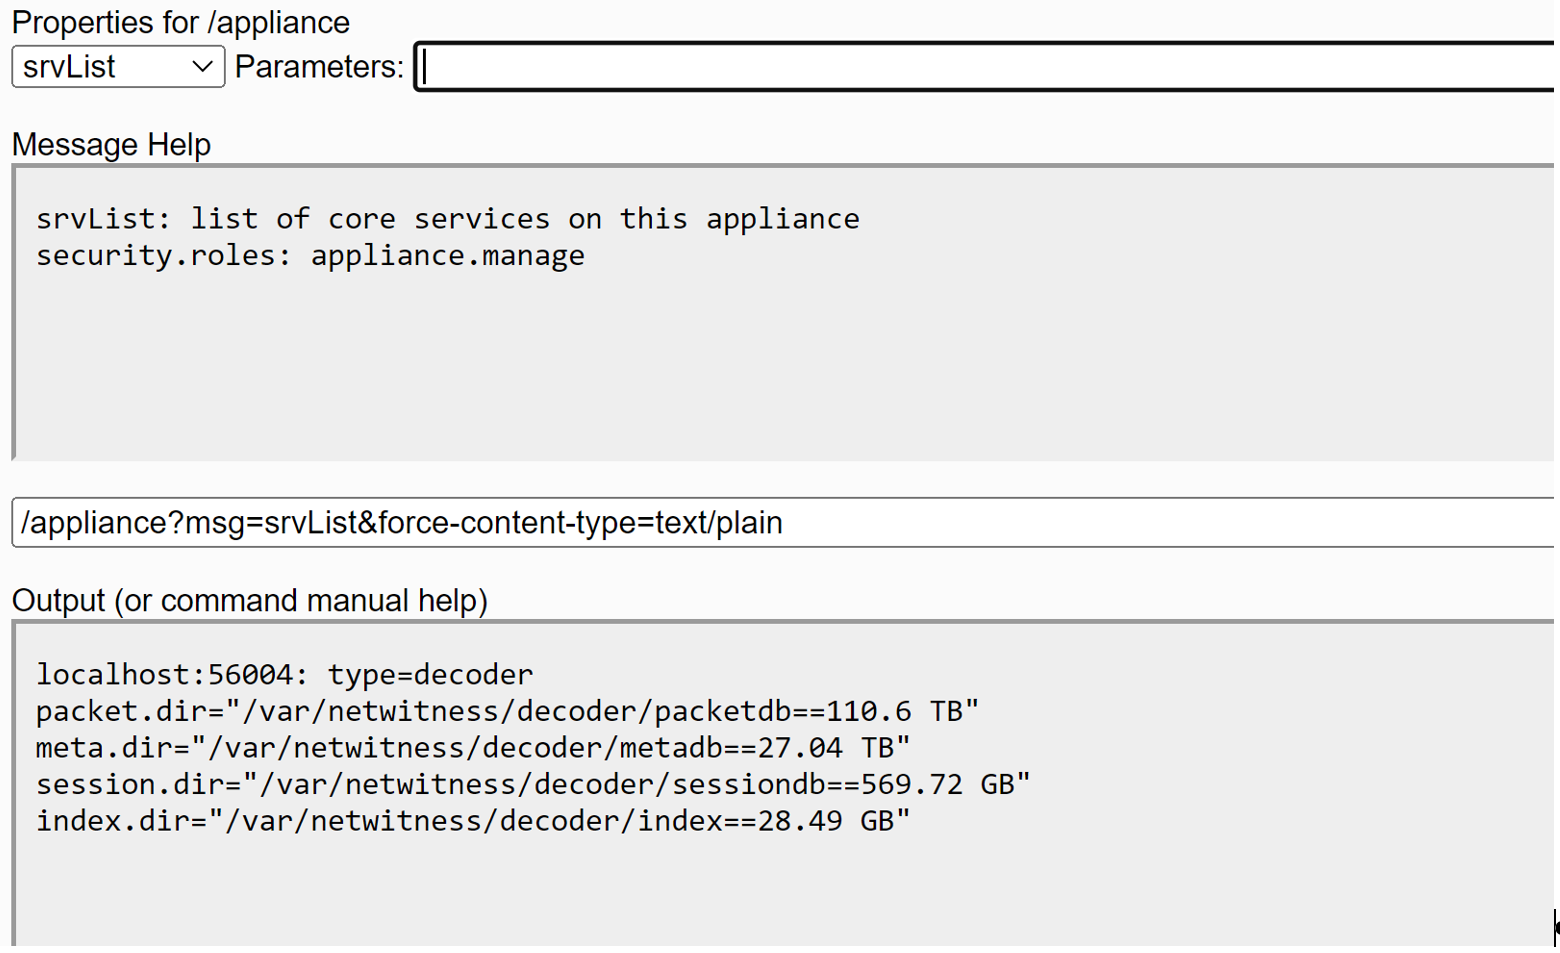Open the srvList message dropdown

pos(117,67)
